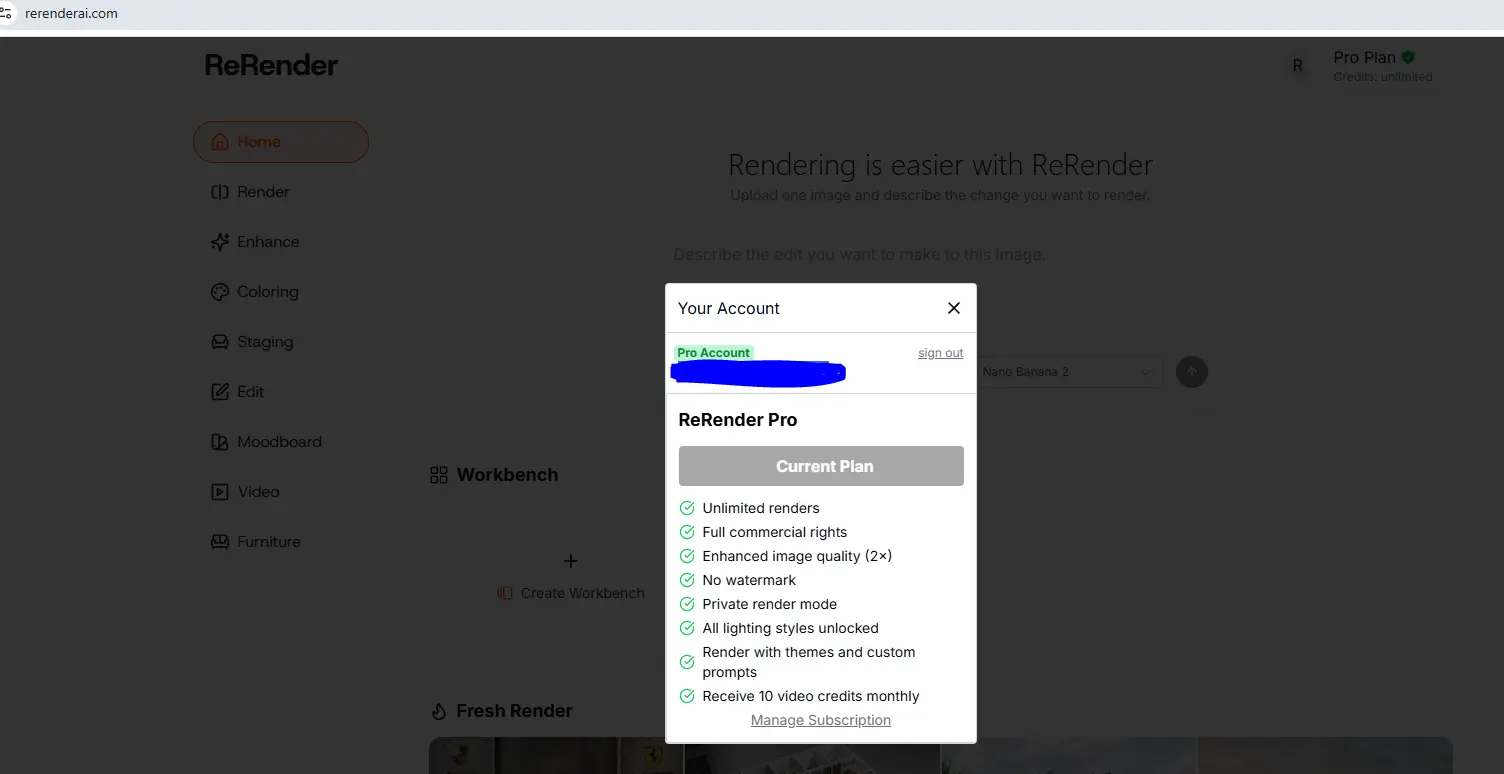
Task: Click the Manage Subscription link
Action: point(821,720)
